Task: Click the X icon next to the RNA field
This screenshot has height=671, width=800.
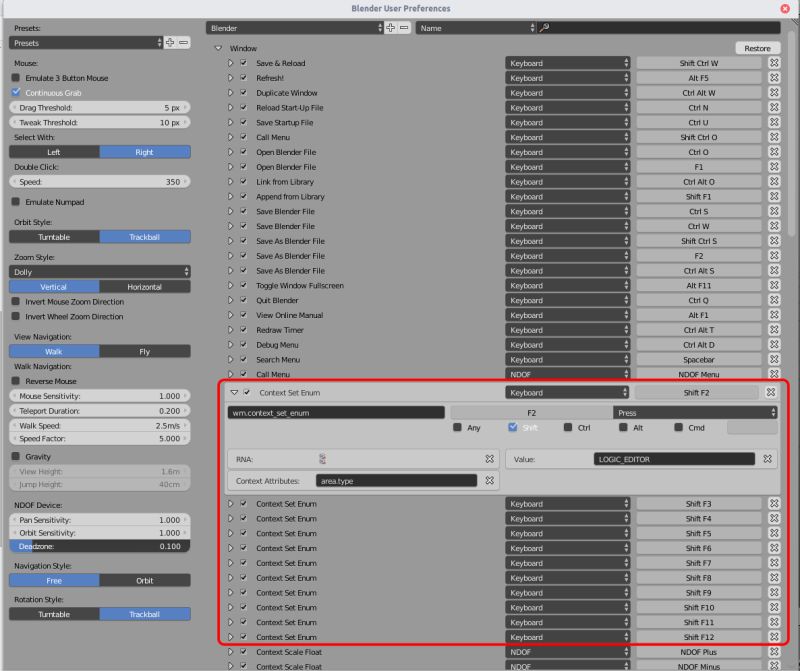Action: coord(489,459)
